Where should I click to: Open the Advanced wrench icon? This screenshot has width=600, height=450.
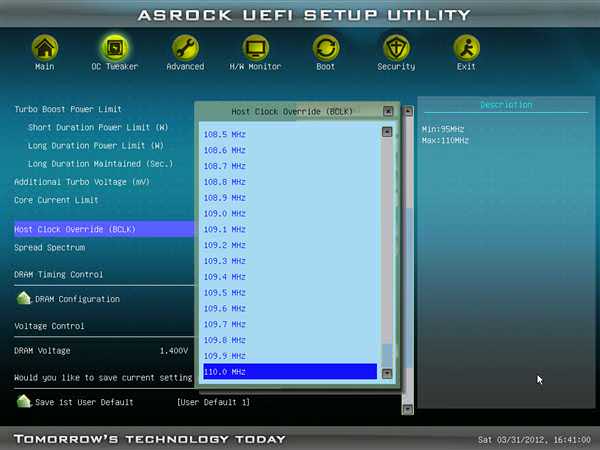[x=185, y=48]
